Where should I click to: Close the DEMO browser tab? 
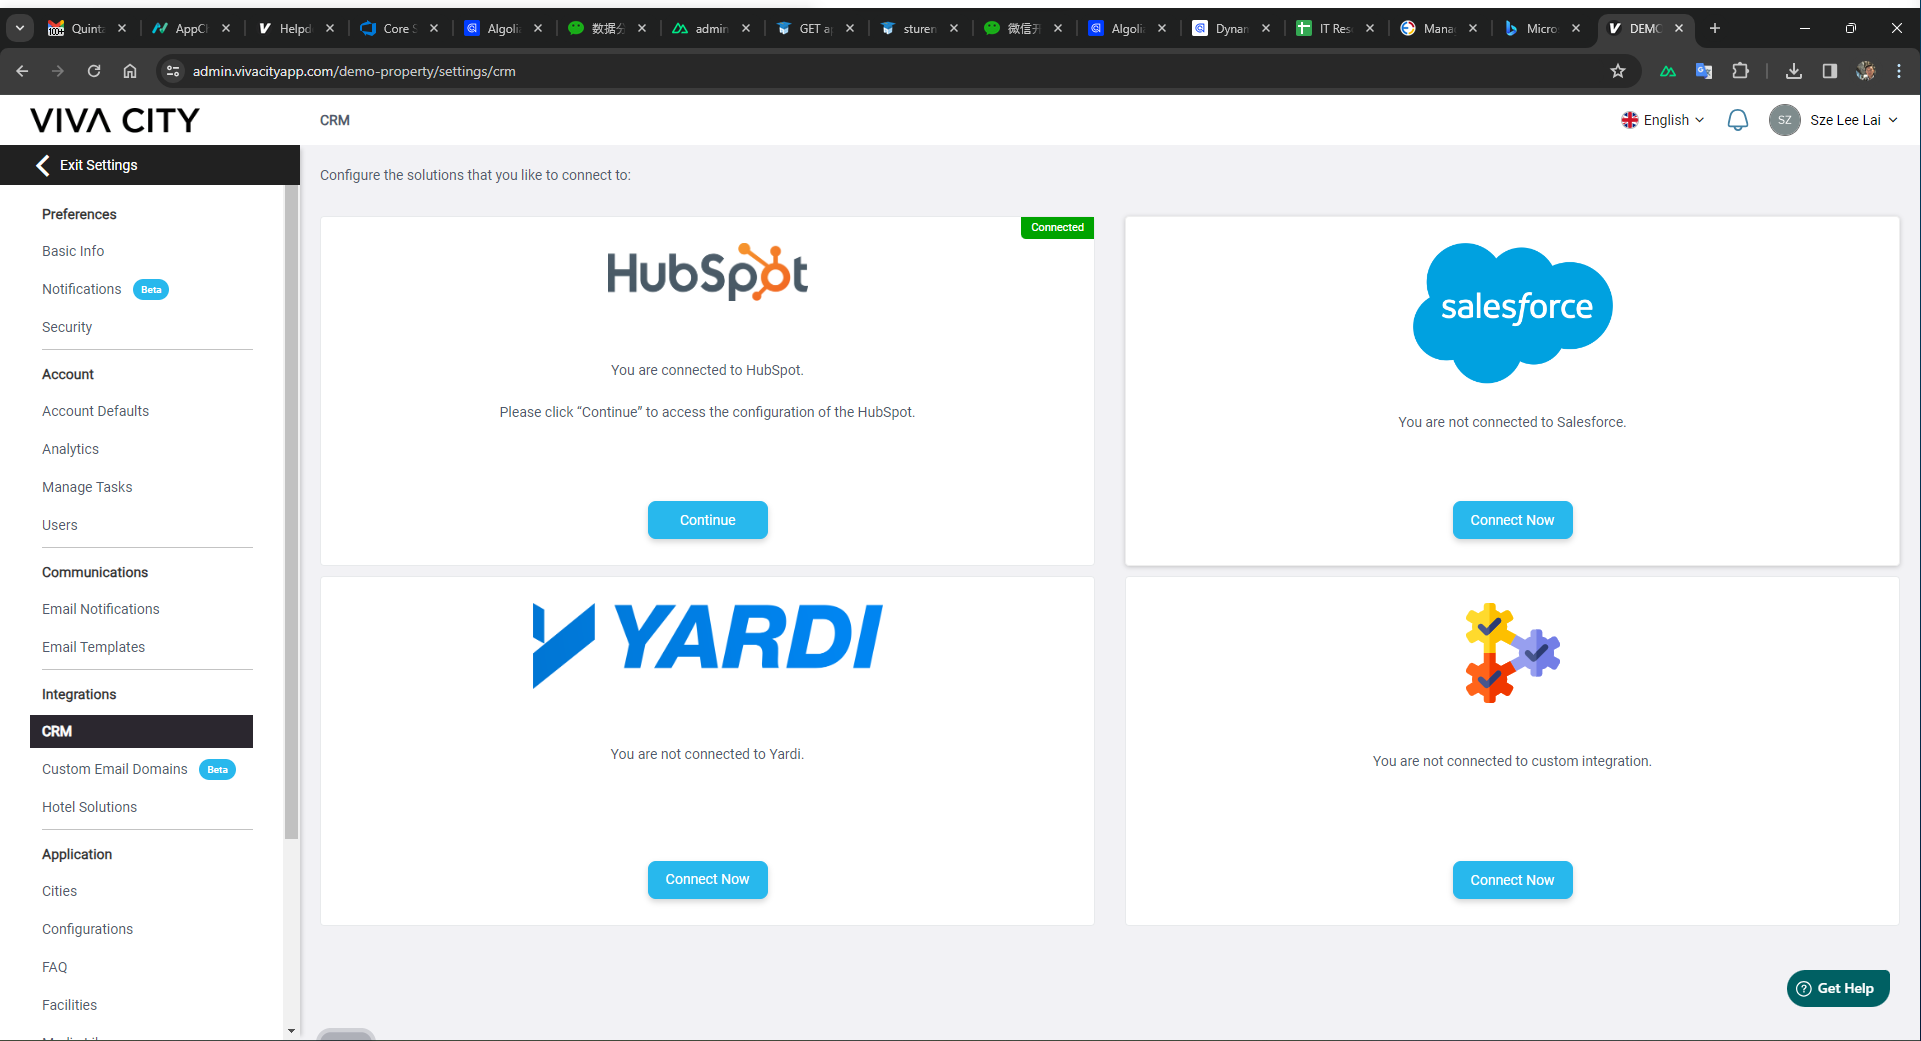tap(1680, 28)
